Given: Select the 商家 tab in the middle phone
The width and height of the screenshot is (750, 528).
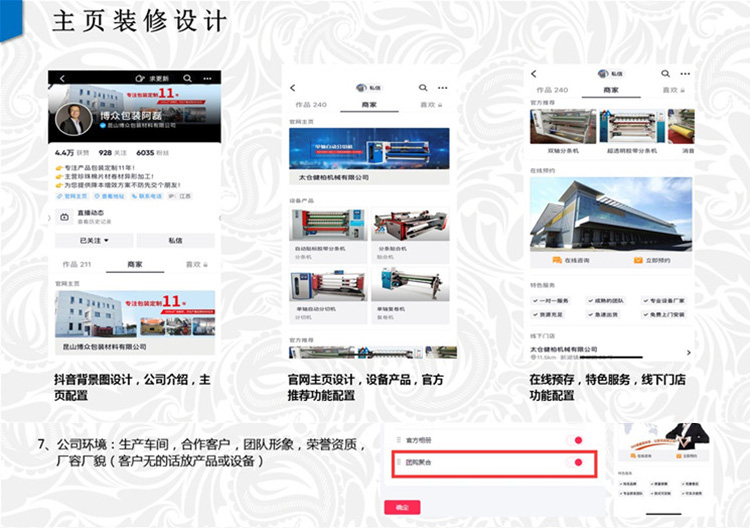Looking at the screenshot, I should [x=369, y=104].
